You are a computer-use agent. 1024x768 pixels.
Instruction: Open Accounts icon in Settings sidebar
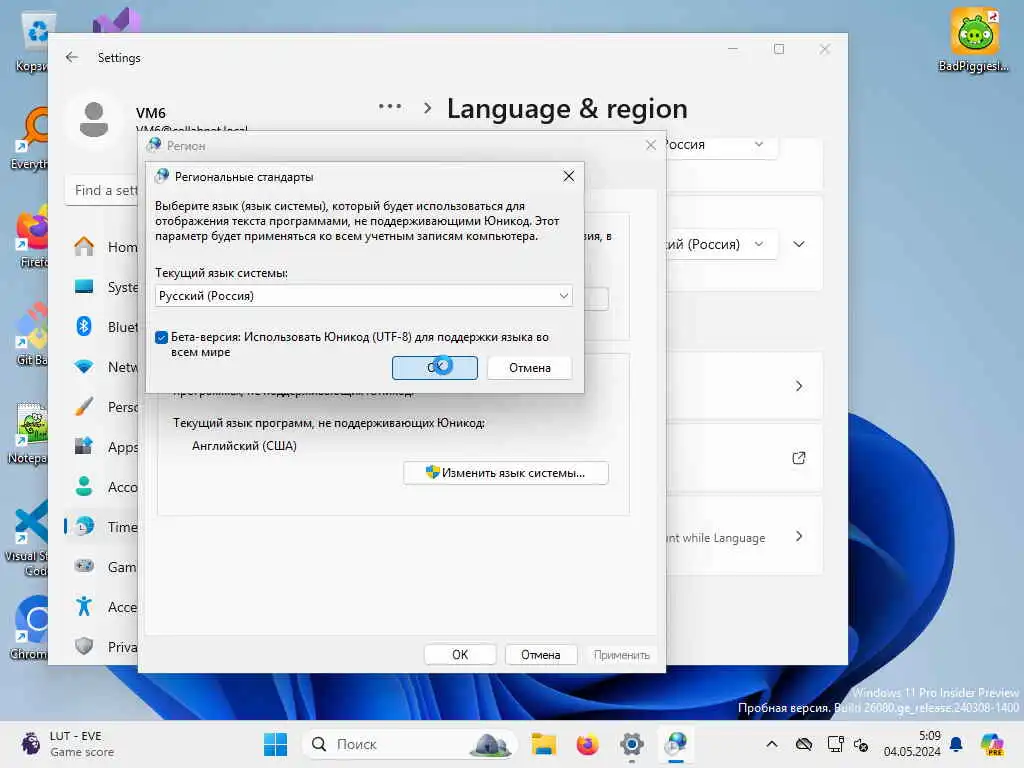click(84, 487)
